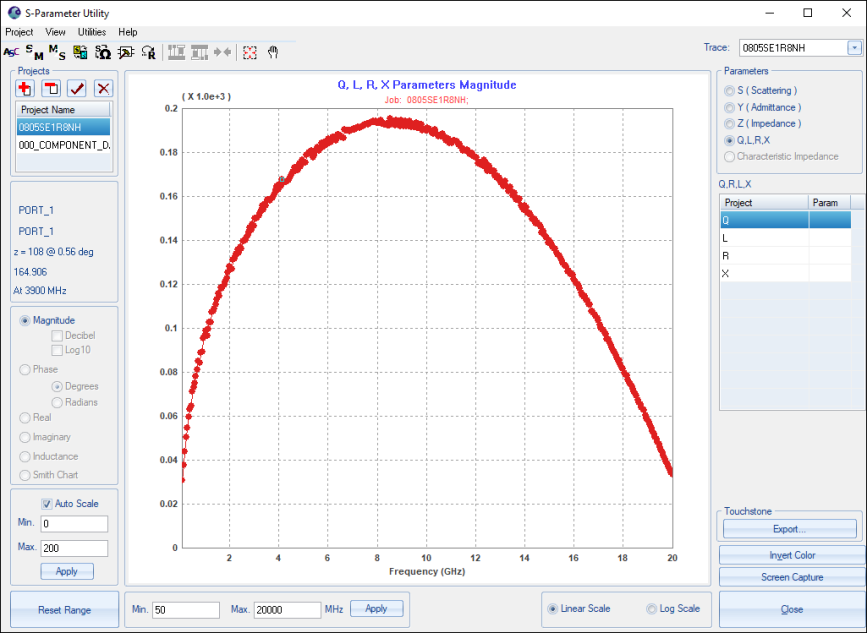Click the S-to-M conversion toolbar icon
The height and width of the screenshot is (633, 867).
pyautogui.click(x=34, y=52)
